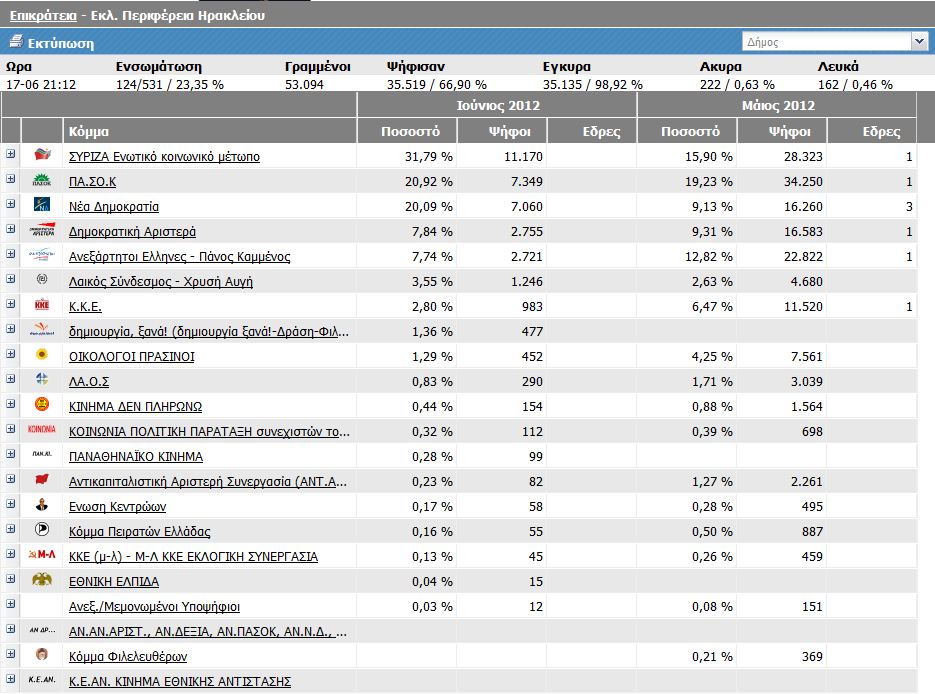
Task: Open Λαικός Σύνδεσμος - Χρυσή Αυγή link
Action: [x=160, y=282]
